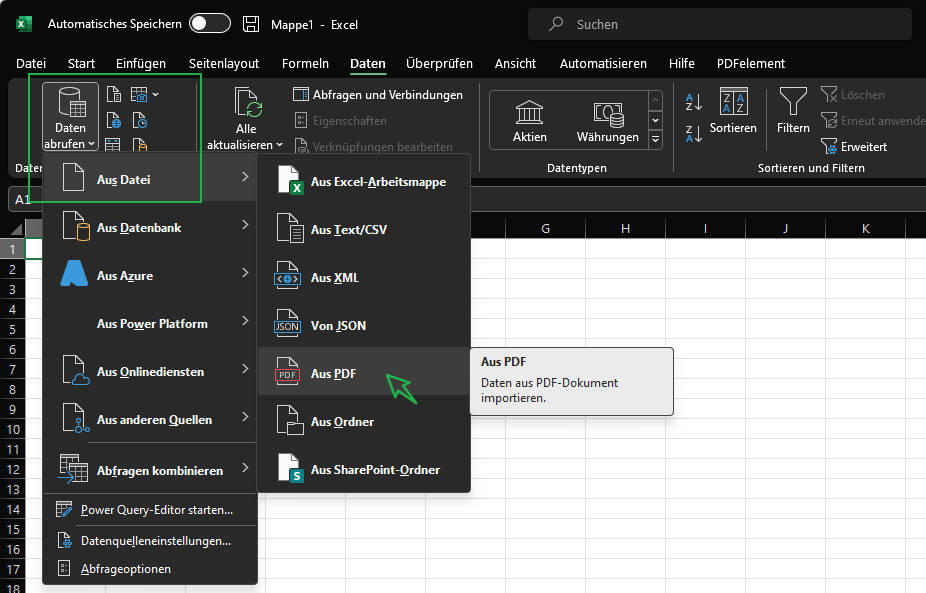
Task: Expand the Datentypen gallery more arrow
Action: point(655,139)
